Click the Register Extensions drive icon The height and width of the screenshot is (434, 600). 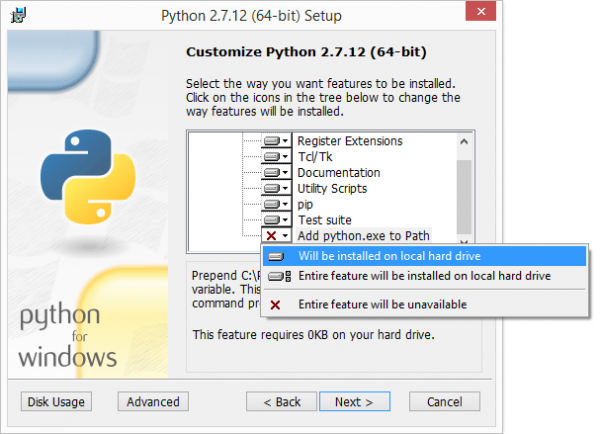pyautogui.click(x=271, y=141)
